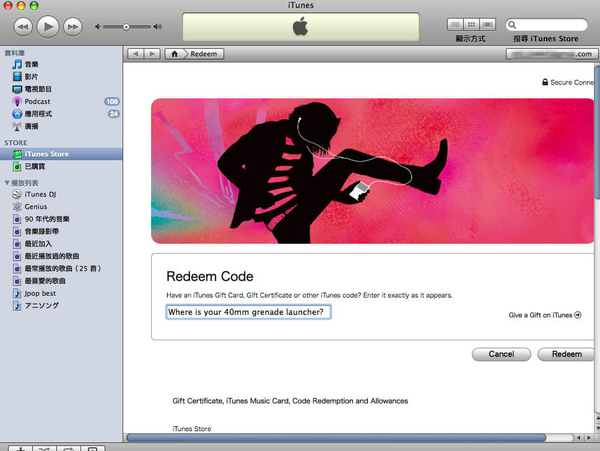Viewport: 600px width, 451px height.
Task: Adjust the volume slider knob
Action: [126, 27]
